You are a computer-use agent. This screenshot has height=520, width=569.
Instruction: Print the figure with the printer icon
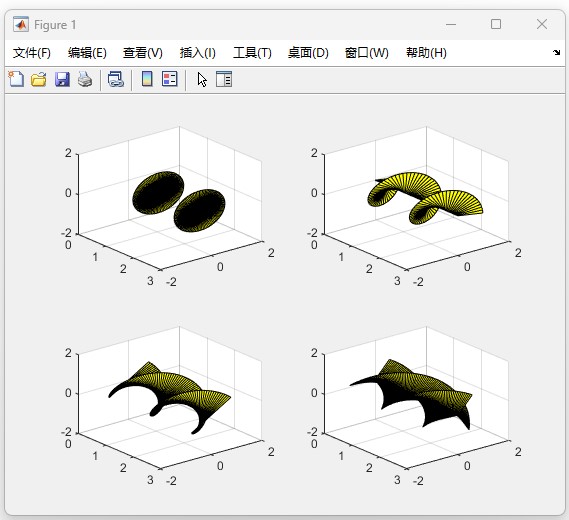pyautogui.click(x=85, y=79)
